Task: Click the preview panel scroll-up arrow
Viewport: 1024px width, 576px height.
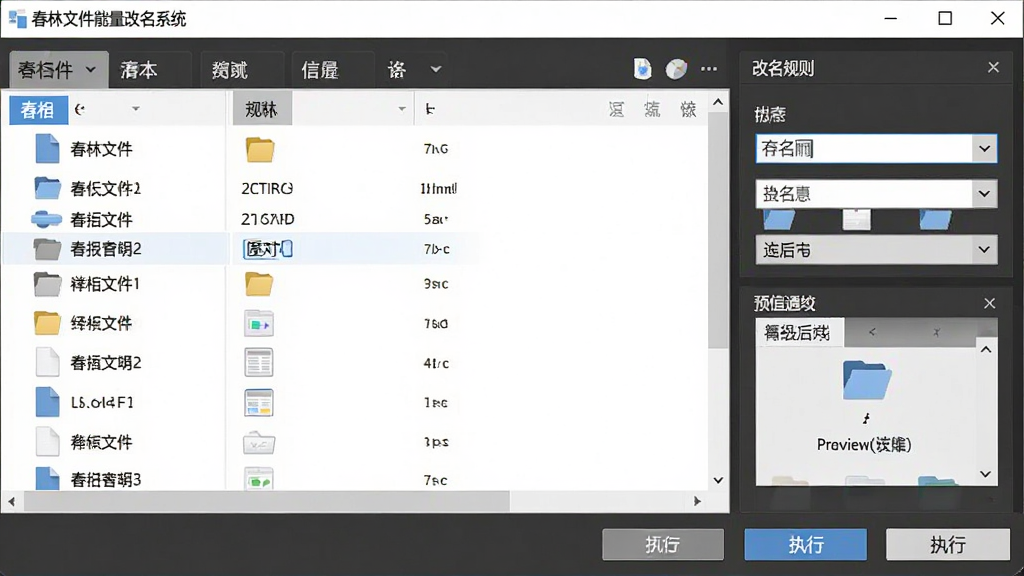Action: point(986,349)
